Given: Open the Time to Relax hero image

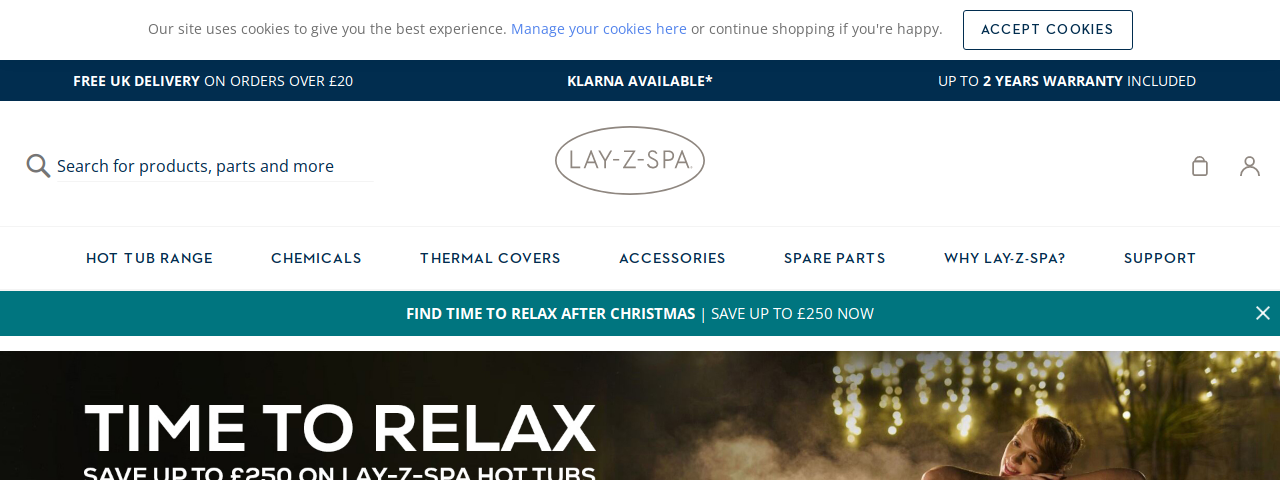Looking at the screenshot, I should pos(640,416).
